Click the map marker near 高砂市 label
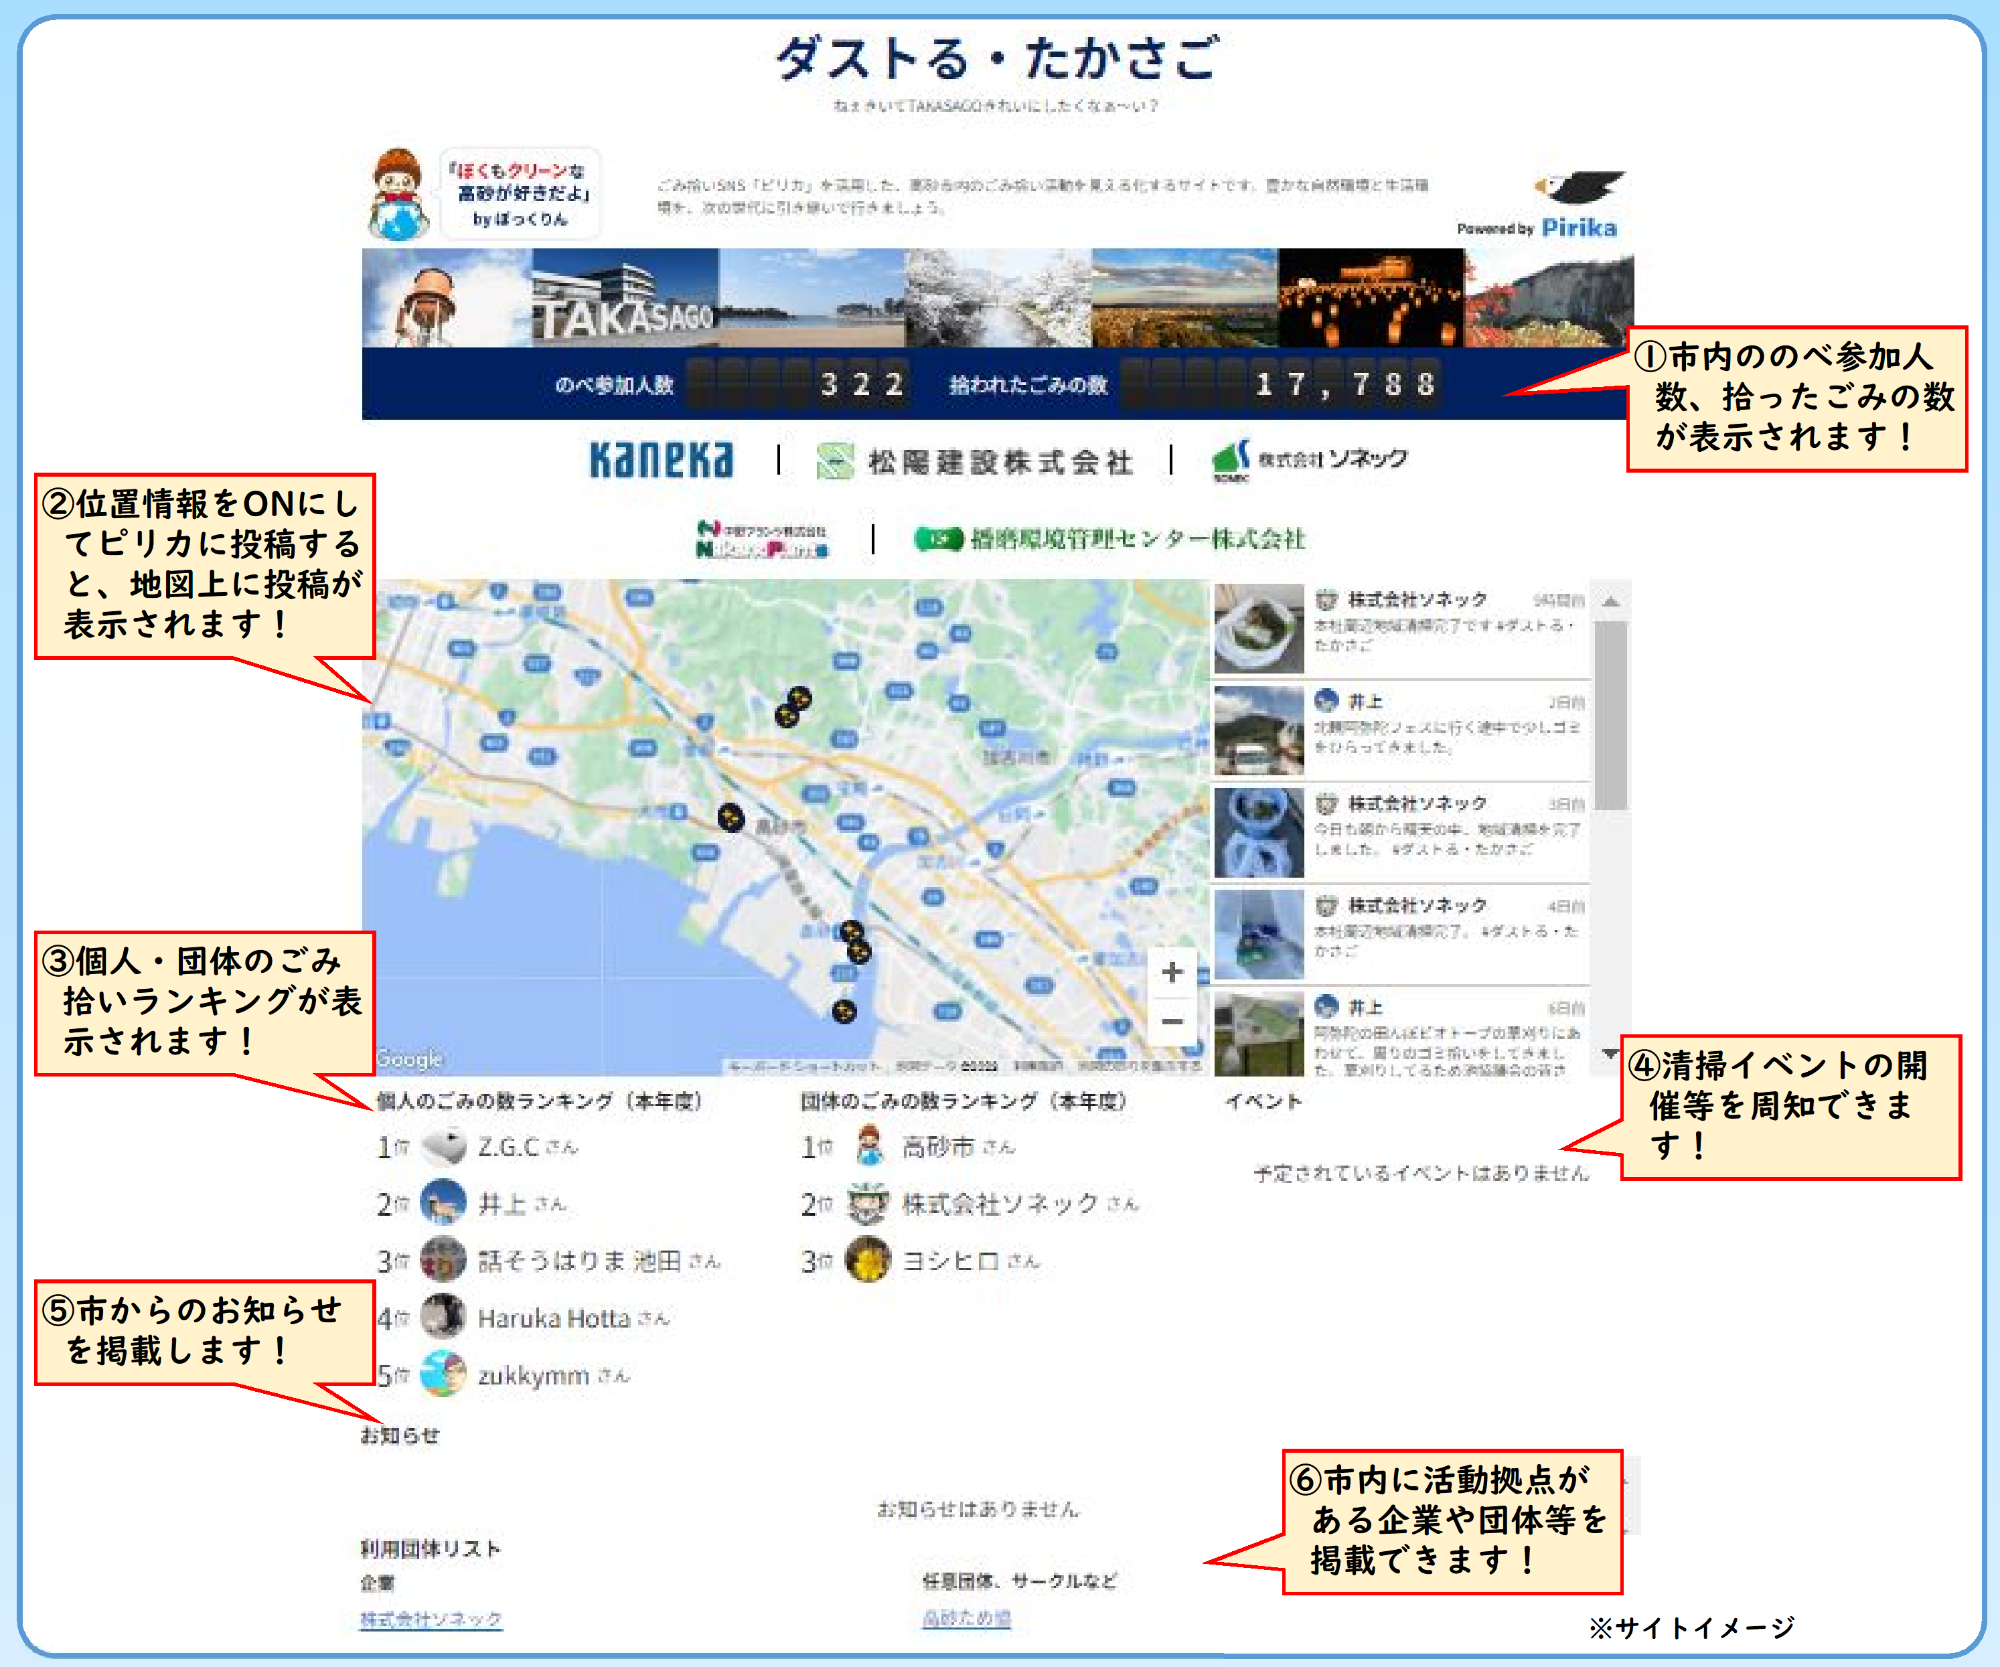This screenshot has width=2000, height=1667. [x=731, y=817]
